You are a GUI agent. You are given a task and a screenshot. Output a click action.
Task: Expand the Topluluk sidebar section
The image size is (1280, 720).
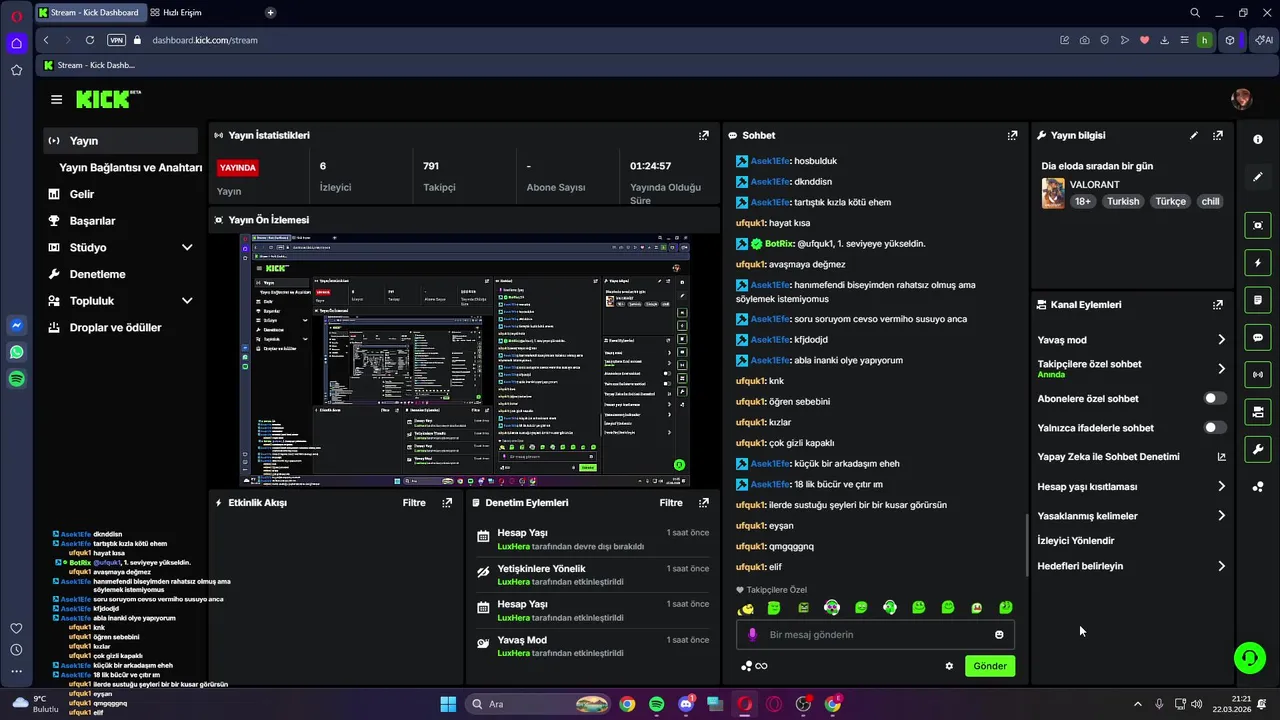tap(186, 301)
